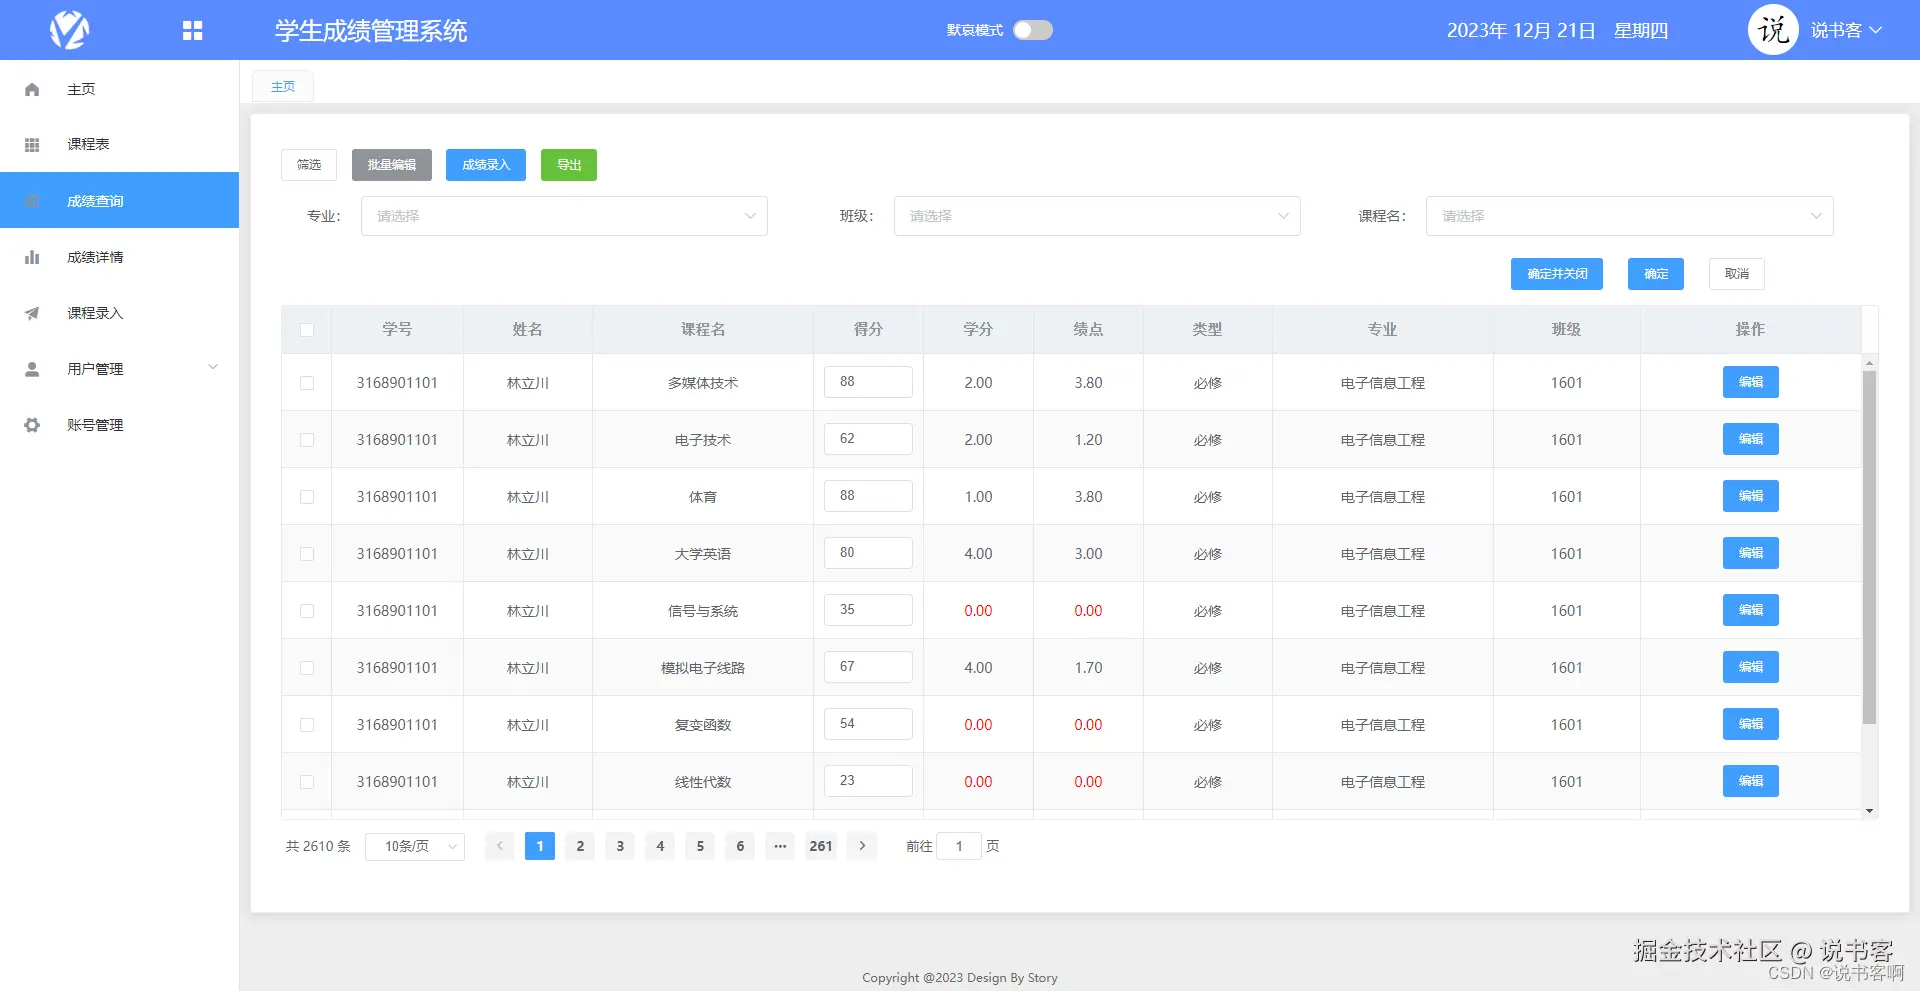
Task: Tick the 信号与系统 row checkbox
Action: tap(307, 611)
